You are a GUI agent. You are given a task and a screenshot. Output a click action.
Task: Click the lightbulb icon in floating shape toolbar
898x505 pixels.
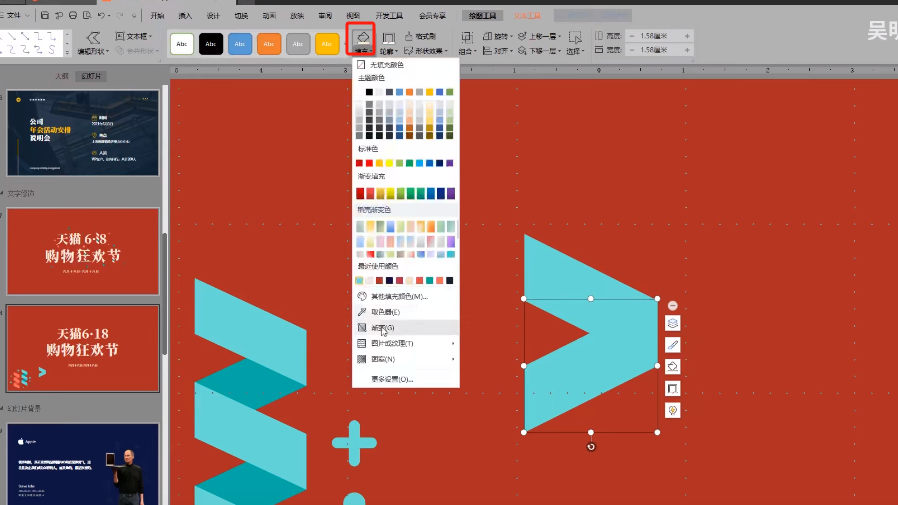coord(673,411)
